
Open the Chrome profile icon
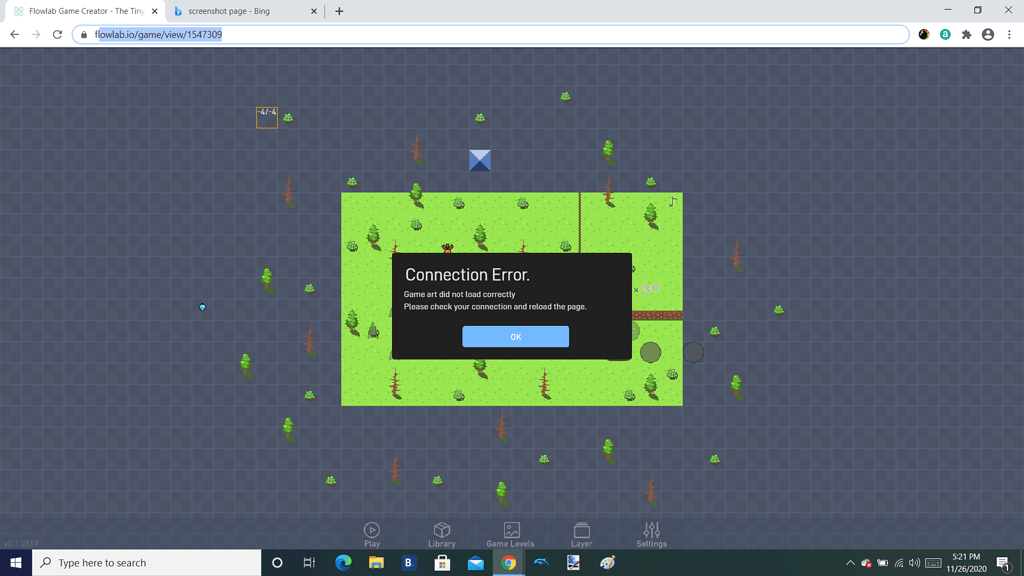pyautogui.click(x=987, y=33)
